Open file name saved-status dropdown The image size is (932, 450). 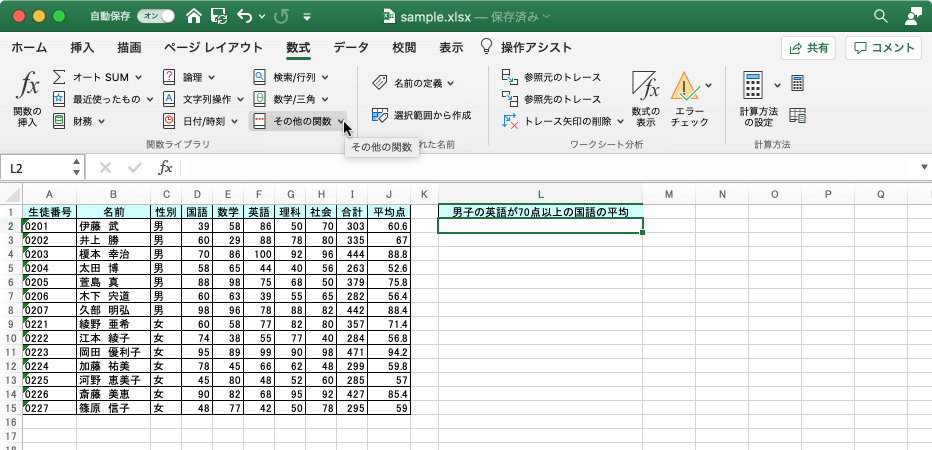coord(546,17)
